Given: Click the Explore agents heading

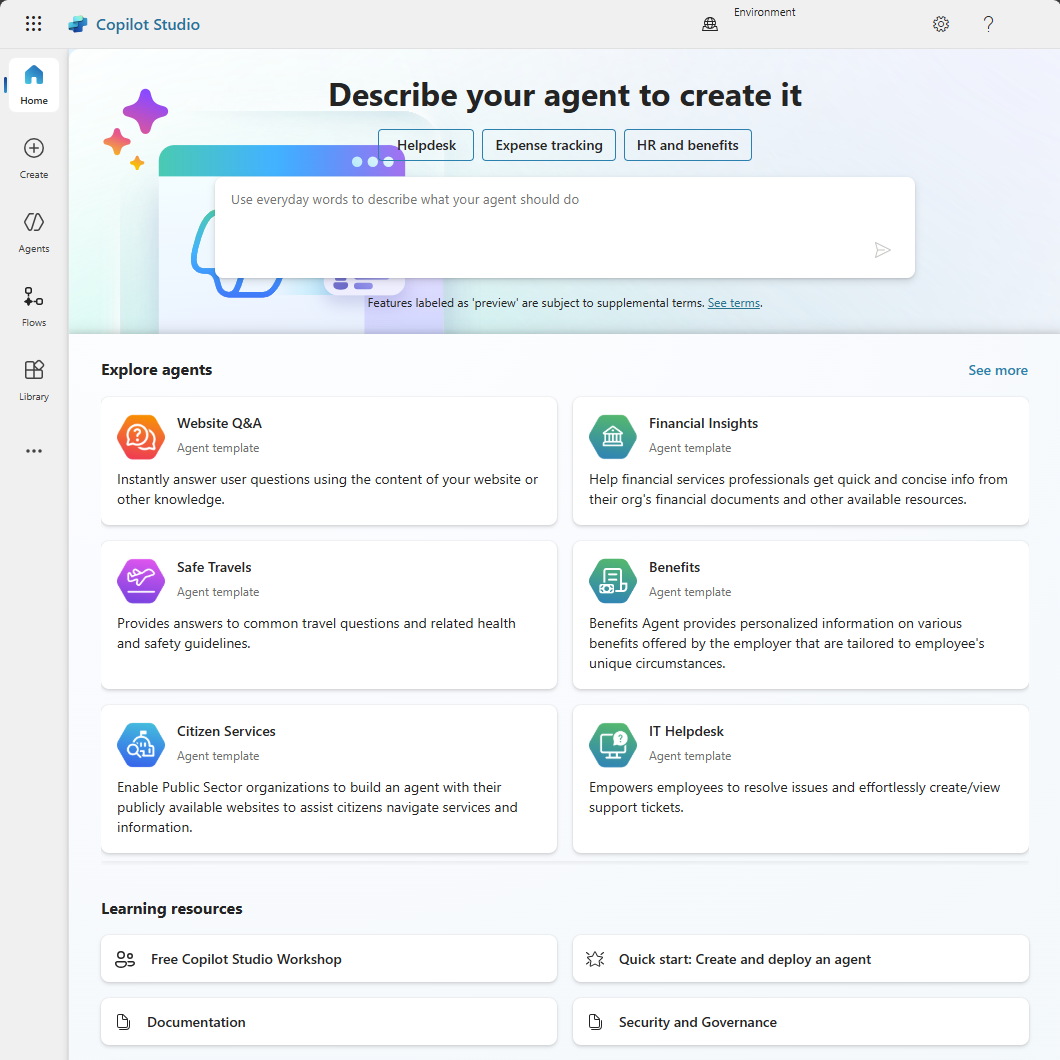Looking at the screenshot, I should [157, 370].
